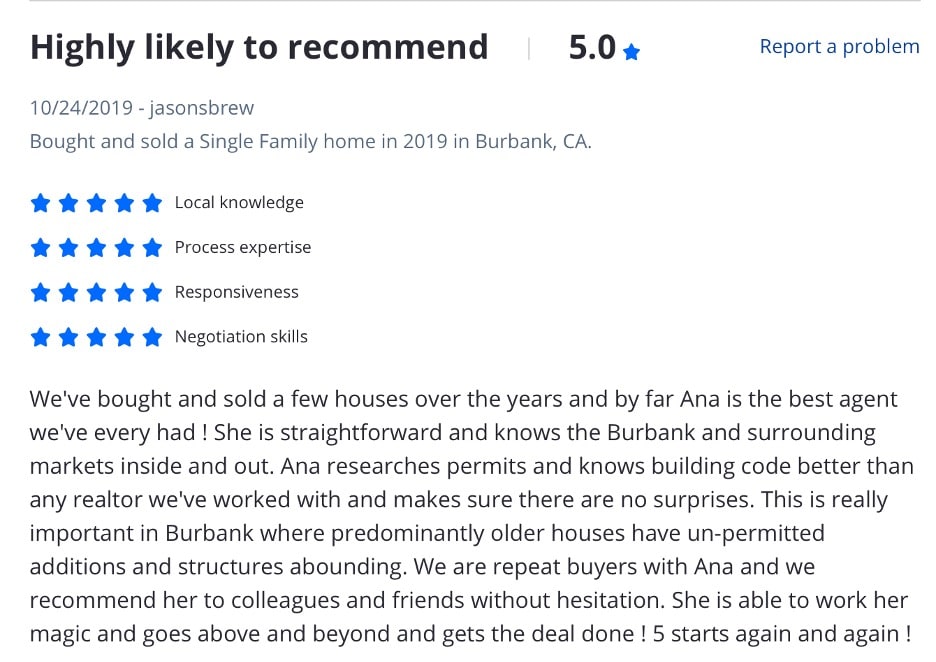Click the first star in Local knowledge row
Viewport: 936px width, 662px height.
coord(40,203)
